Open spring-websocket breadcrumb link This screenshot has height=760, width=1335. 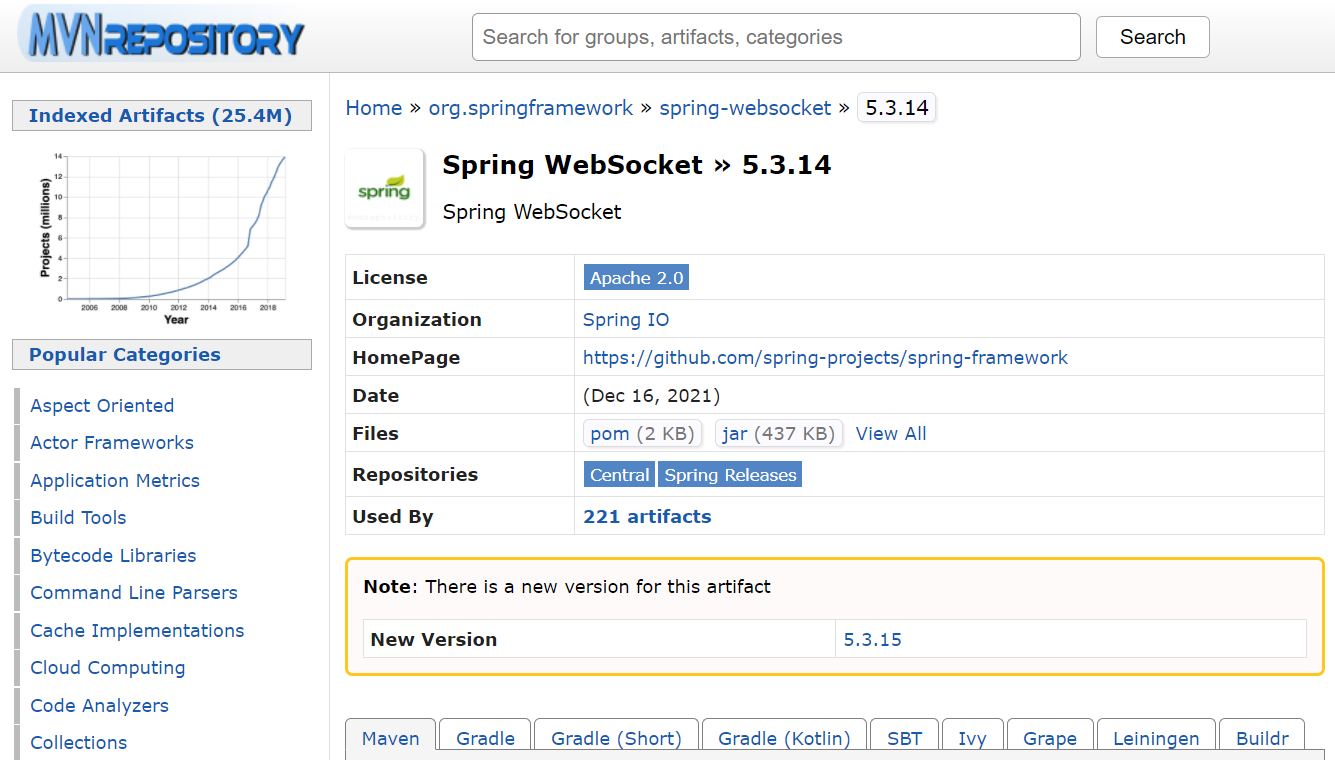click(745, 108)
